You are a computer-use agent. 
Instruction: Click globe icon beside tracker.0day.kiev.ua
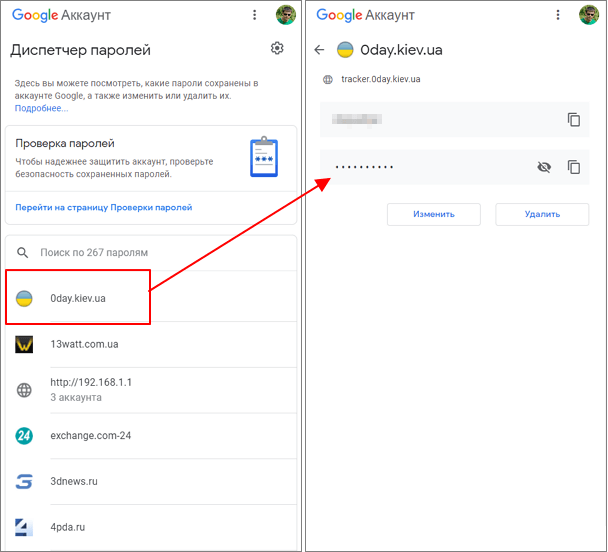(x=328, y=79)
